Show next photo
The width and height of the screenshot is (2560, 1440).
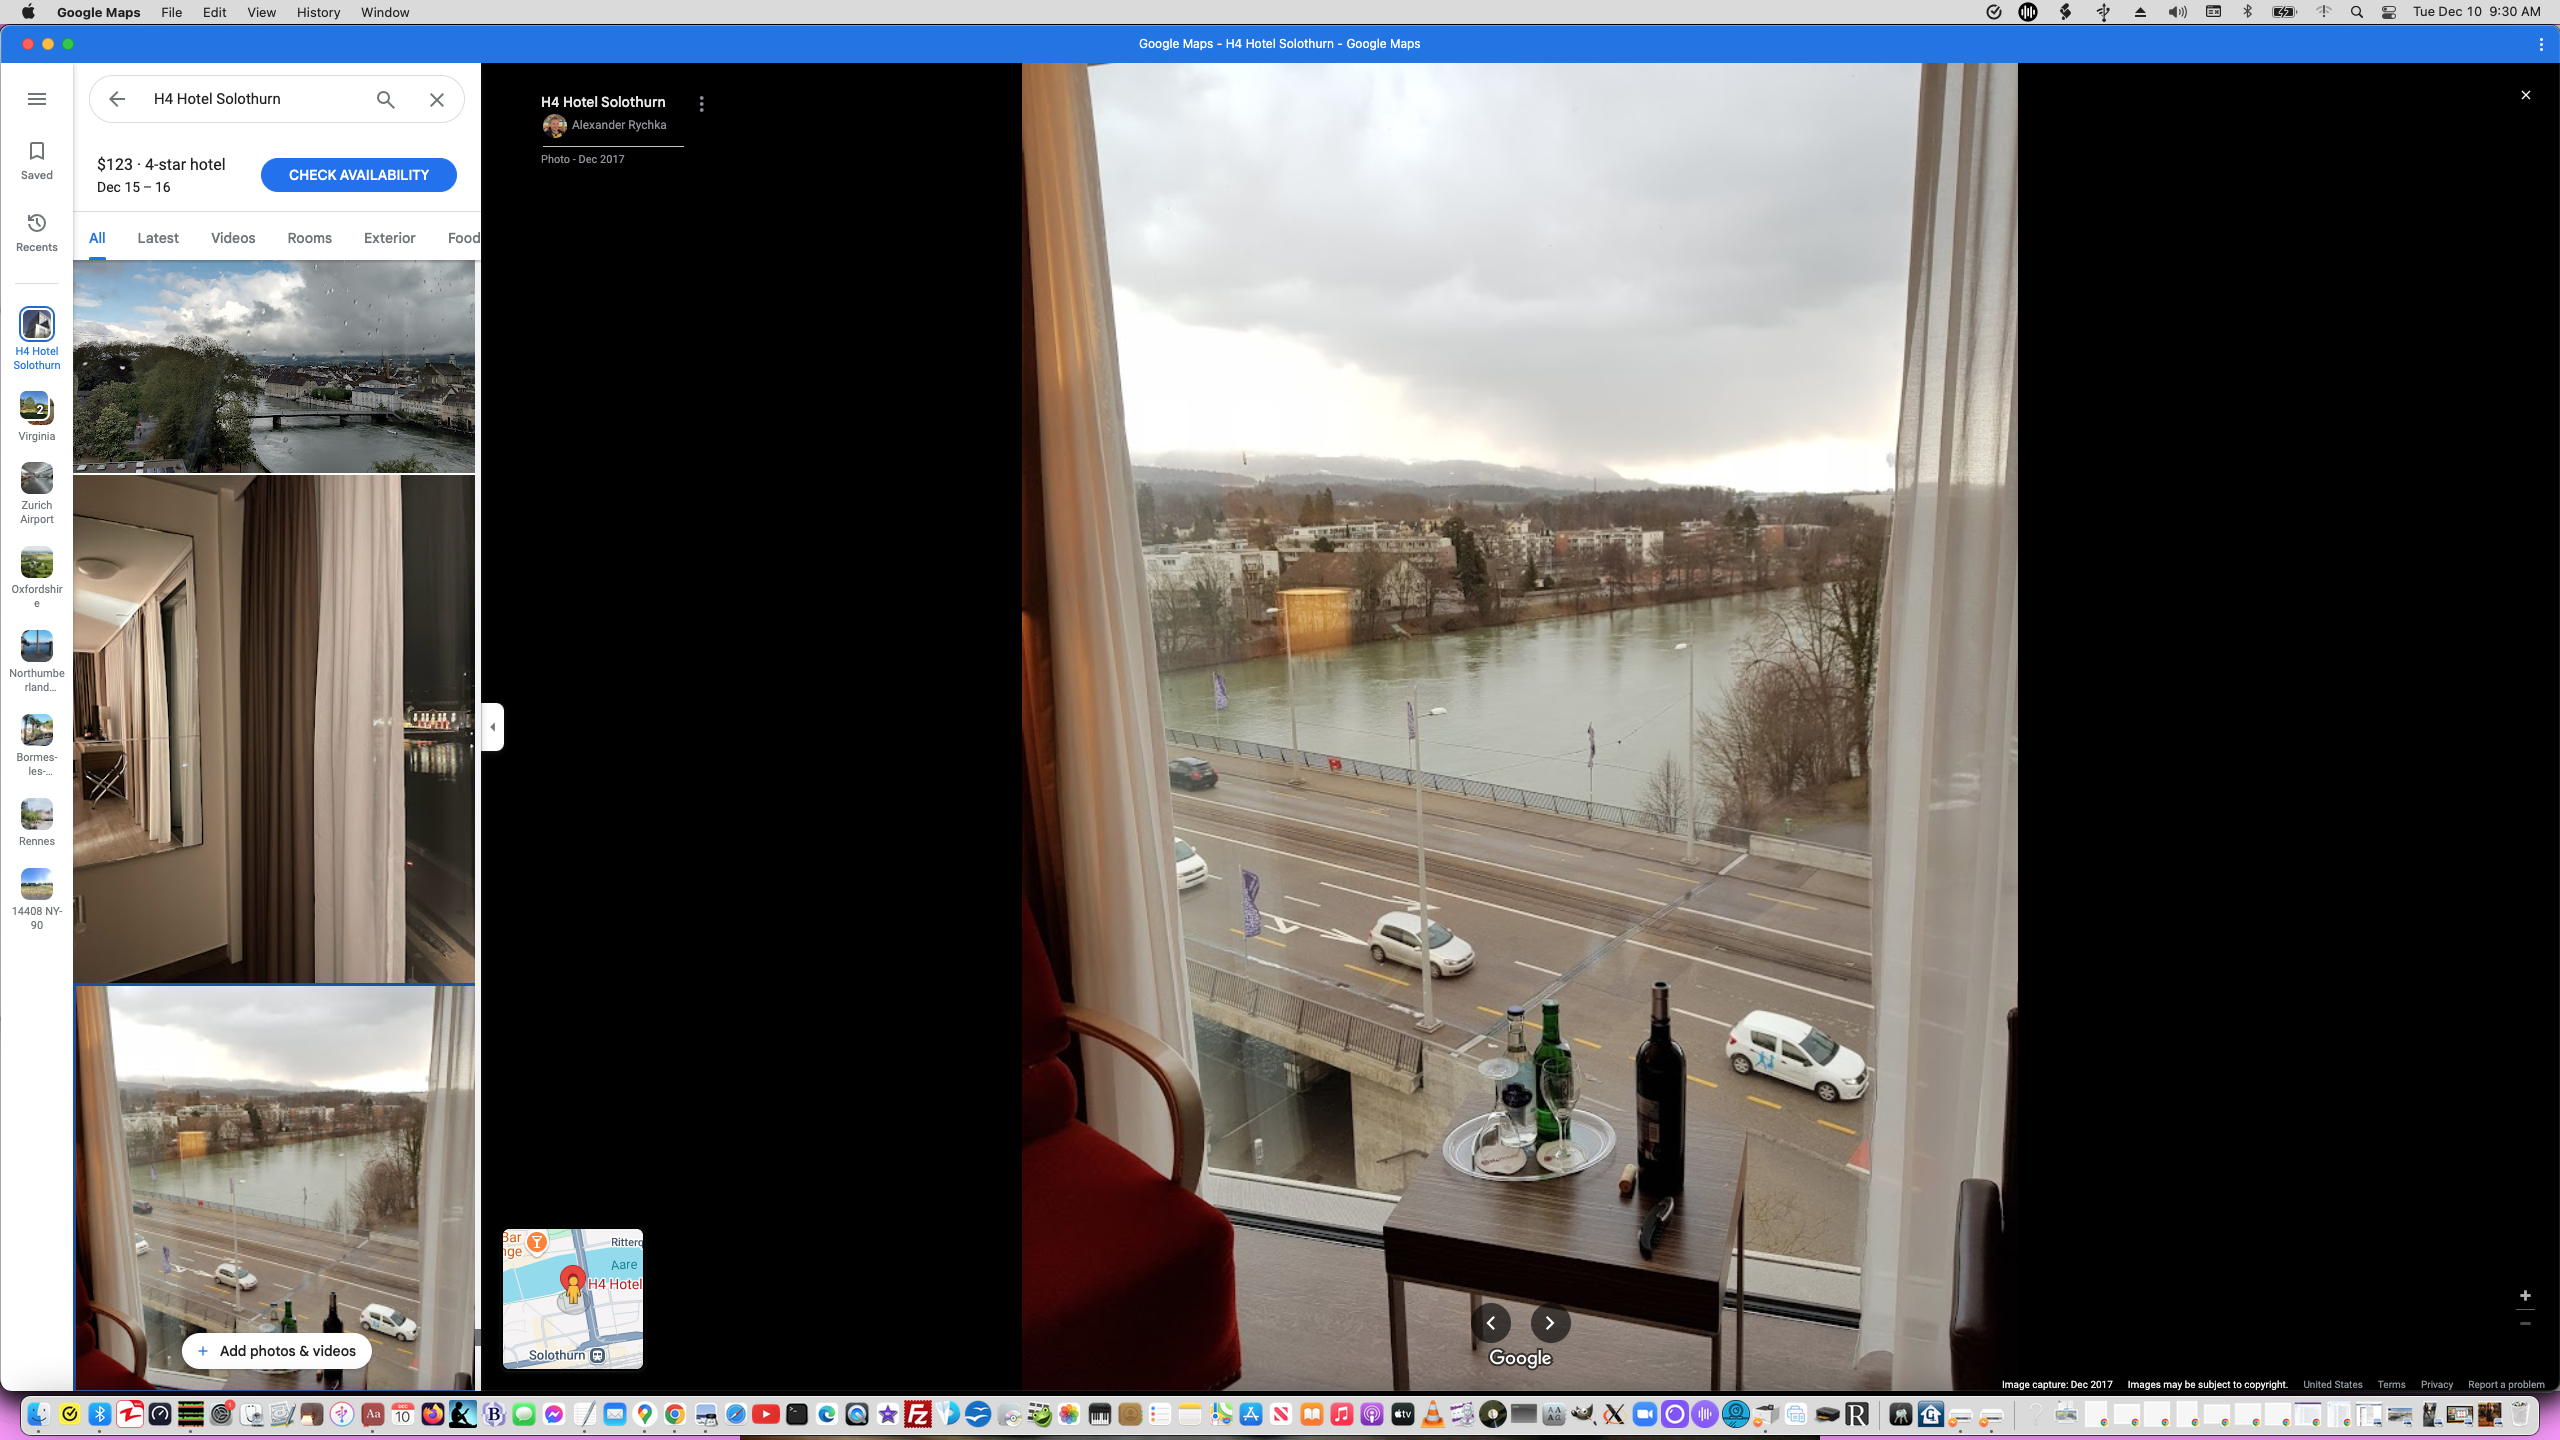point(1550,1323)
